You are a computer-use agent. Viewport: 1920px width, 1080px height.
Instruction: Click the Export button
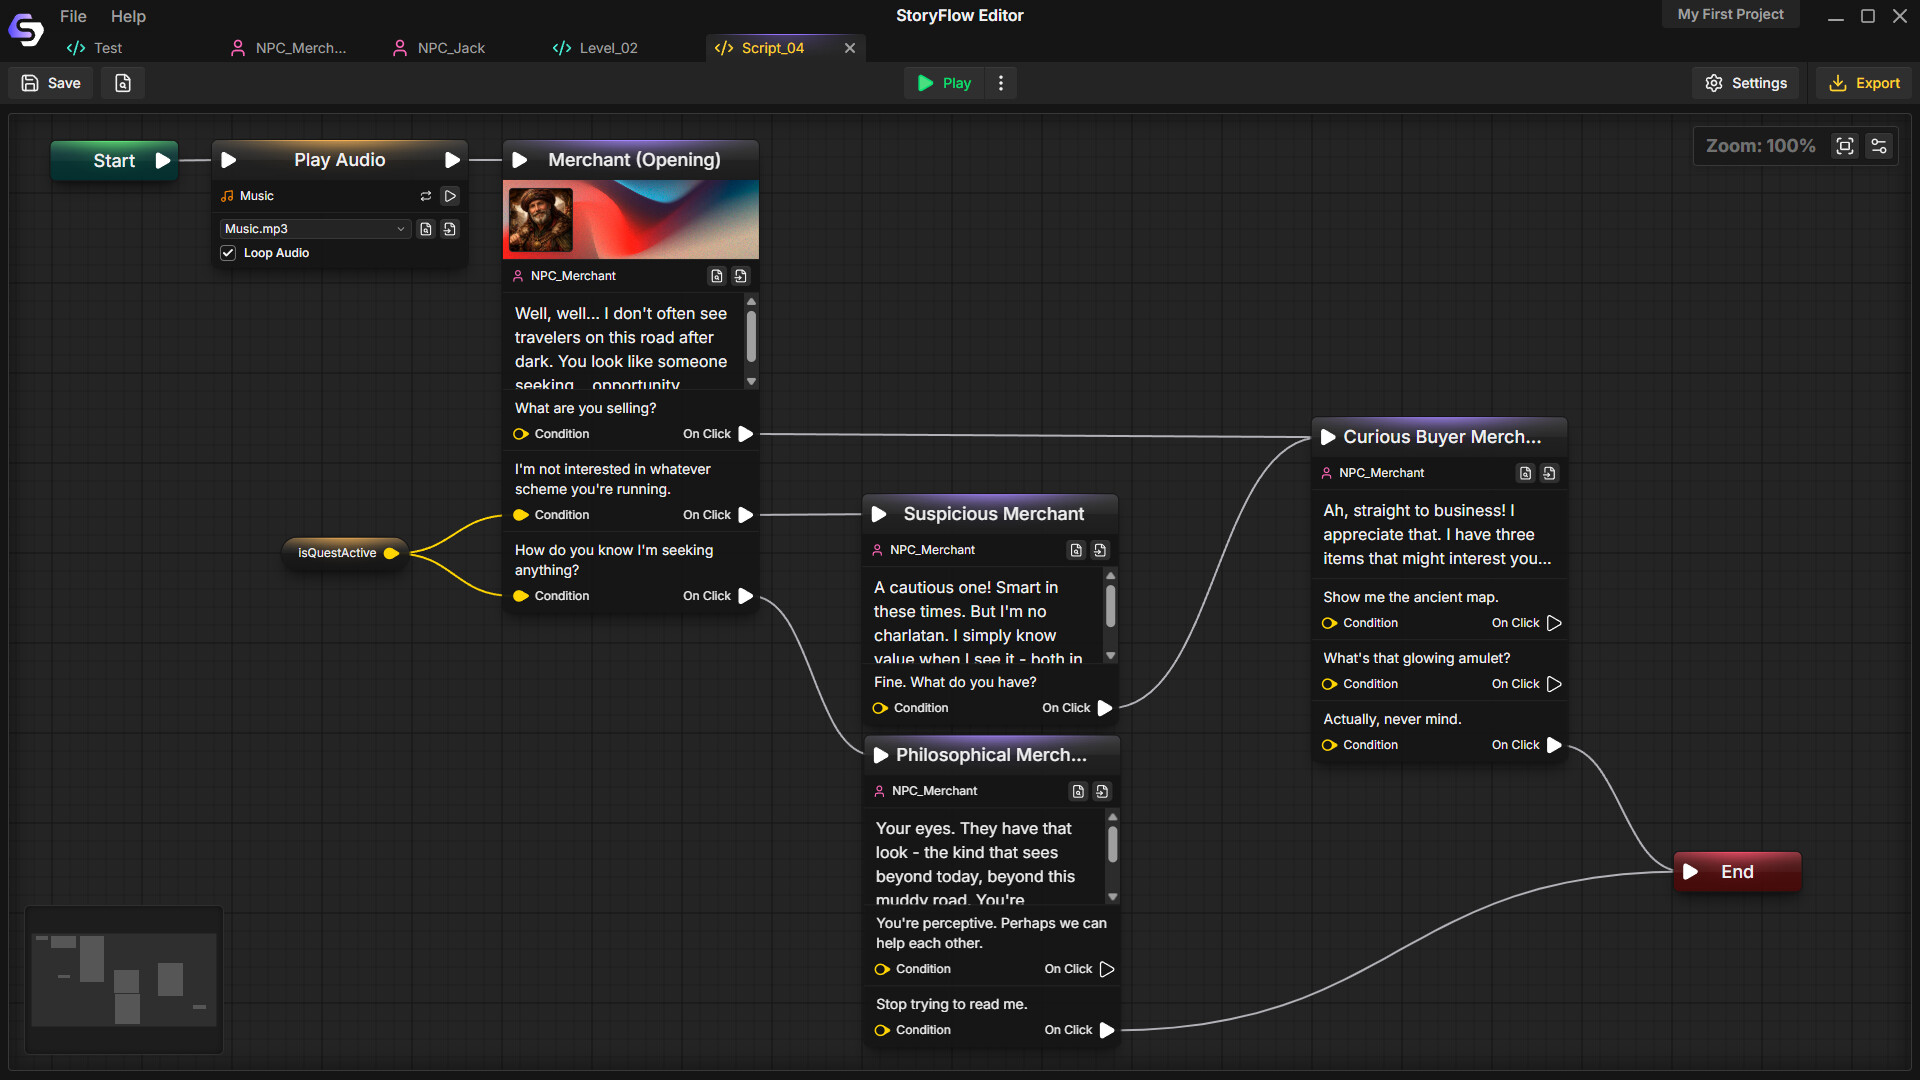tap(1864, 83)
